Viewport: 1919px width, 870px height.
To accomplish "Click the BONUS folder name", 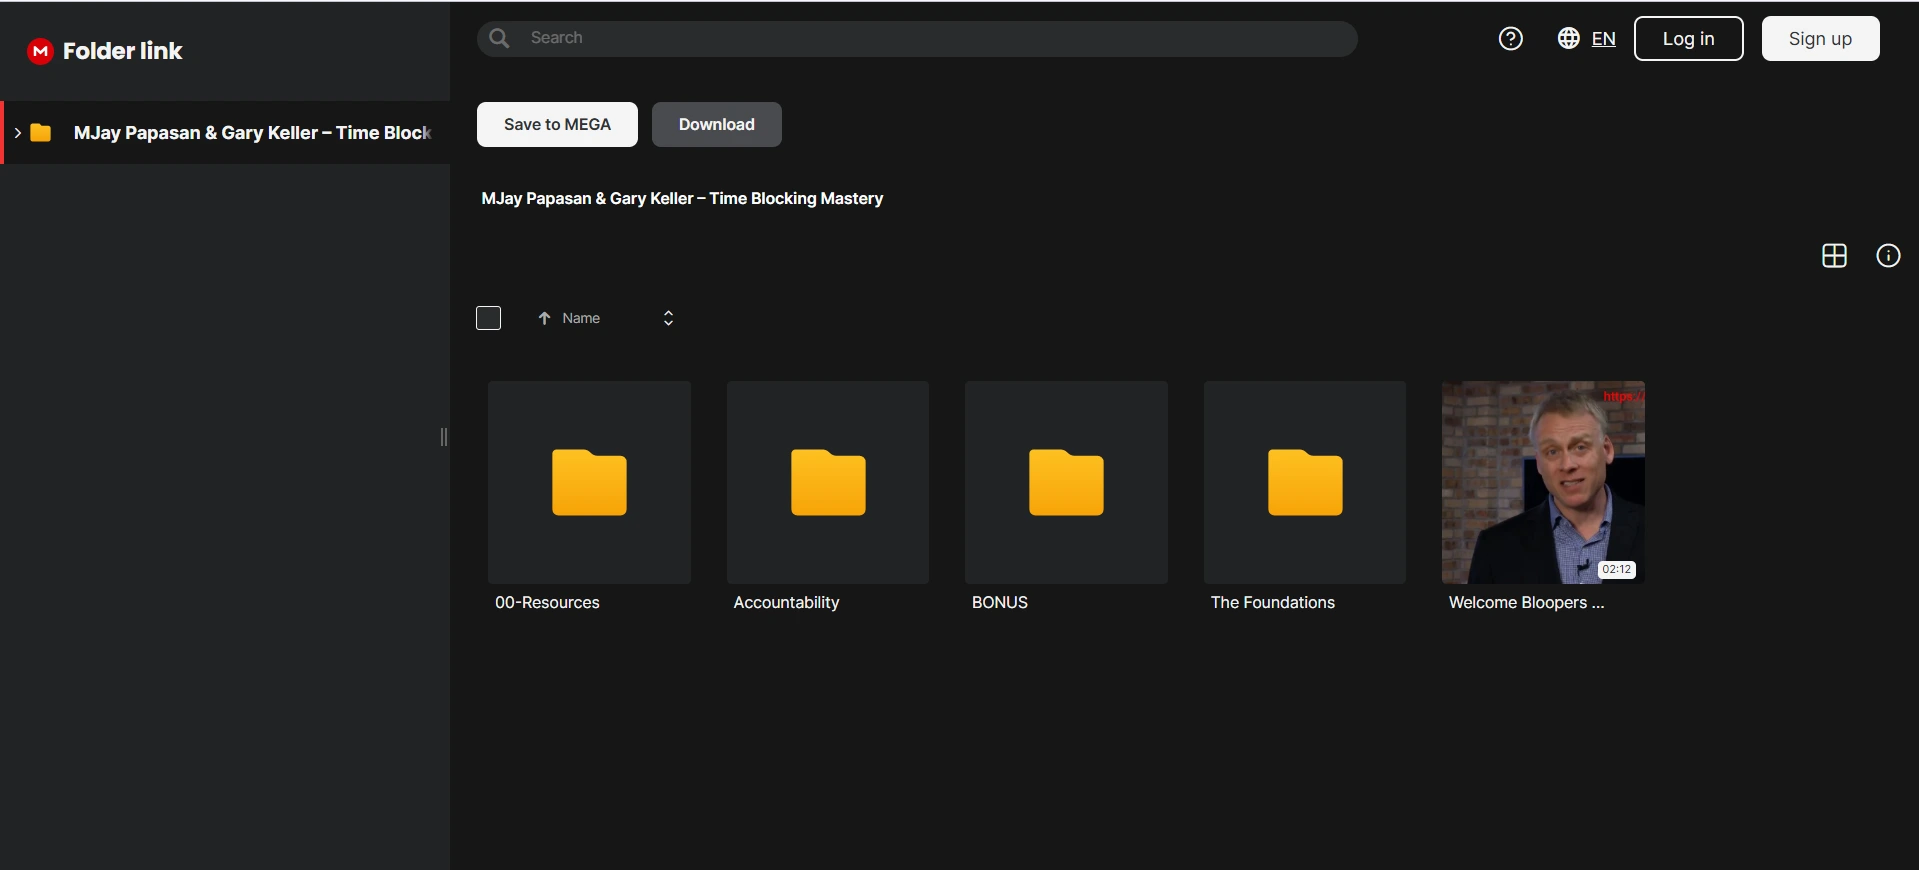I will pos(1000,602).
